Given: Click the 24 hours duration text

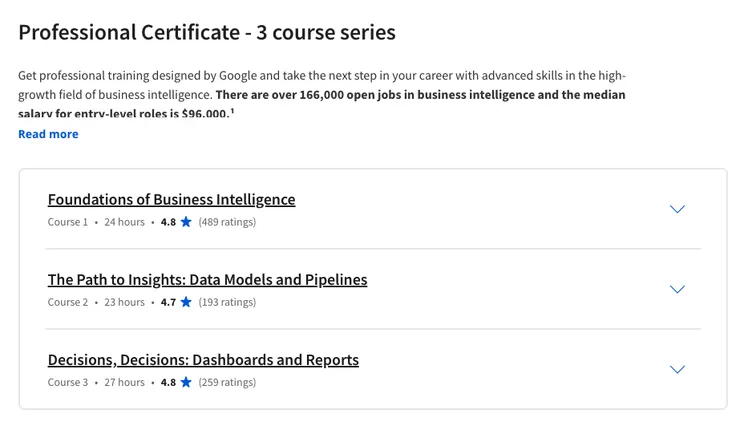Looking at the screenshot, I should click(124, 222).
